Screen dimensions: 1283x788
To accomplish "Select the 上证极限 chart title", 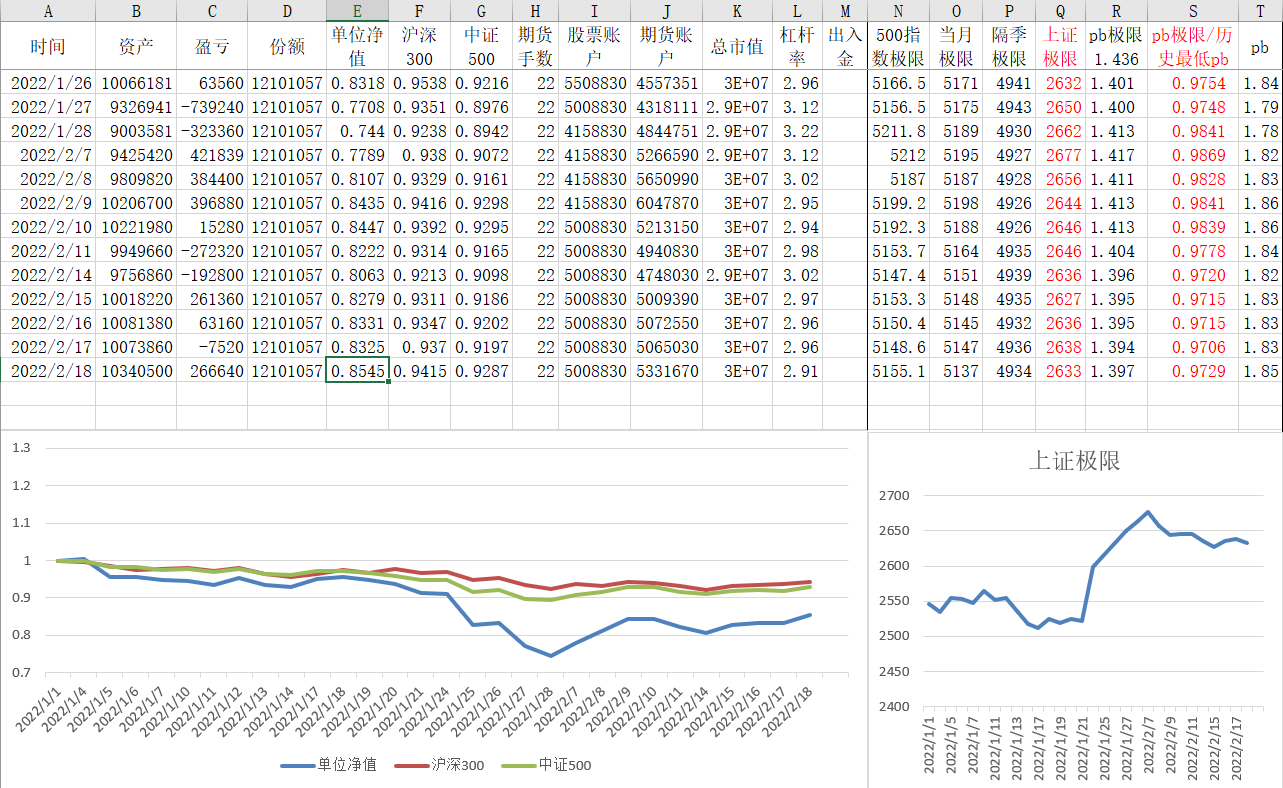I will [1074, 460].
